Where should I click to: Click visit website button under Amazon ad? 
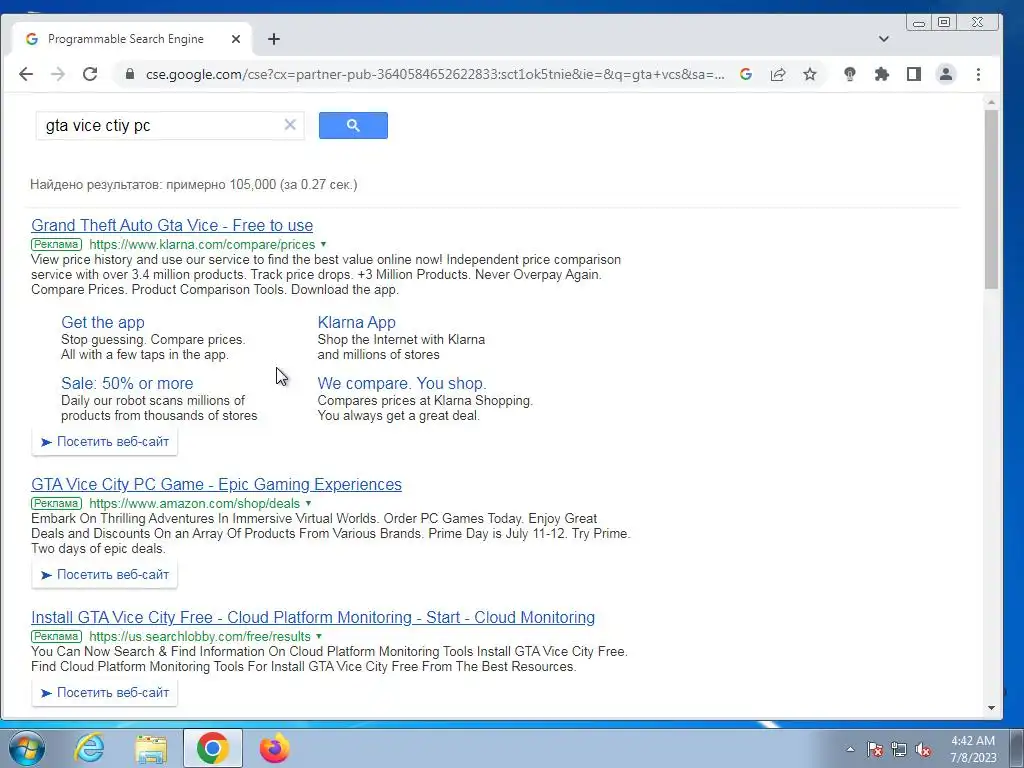(x=104, y=575)
